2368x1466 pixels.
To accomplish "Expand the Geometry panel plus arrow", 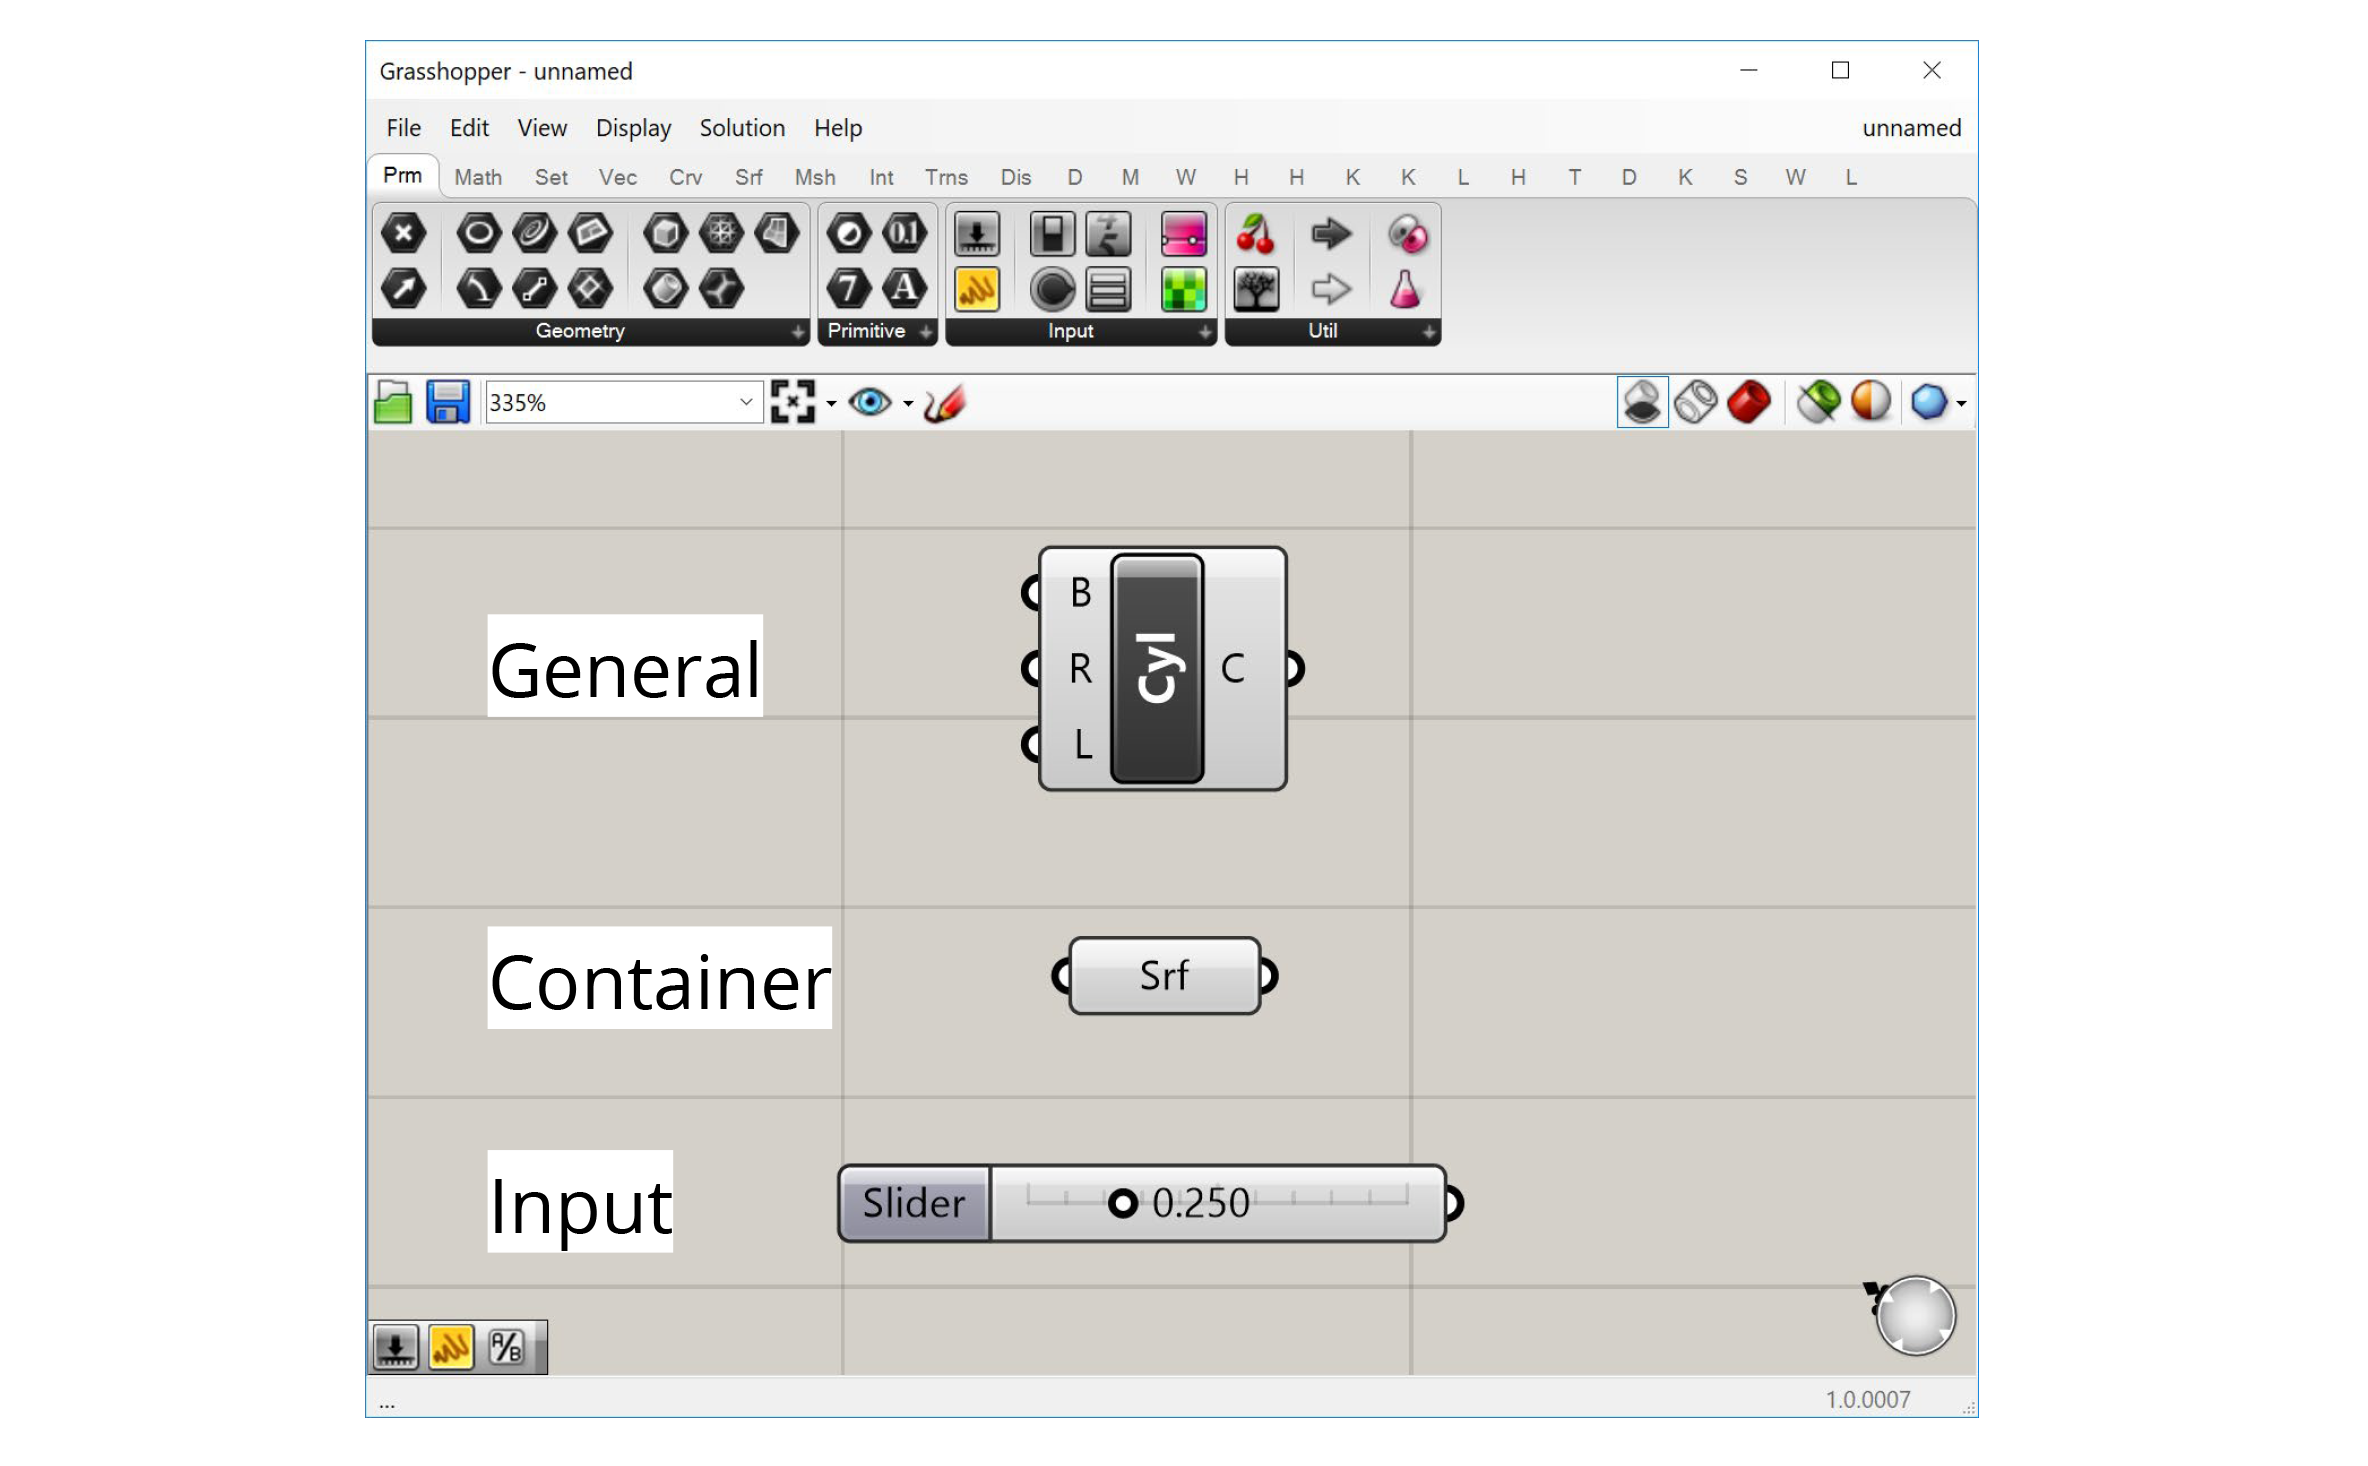I will [798, 331].
